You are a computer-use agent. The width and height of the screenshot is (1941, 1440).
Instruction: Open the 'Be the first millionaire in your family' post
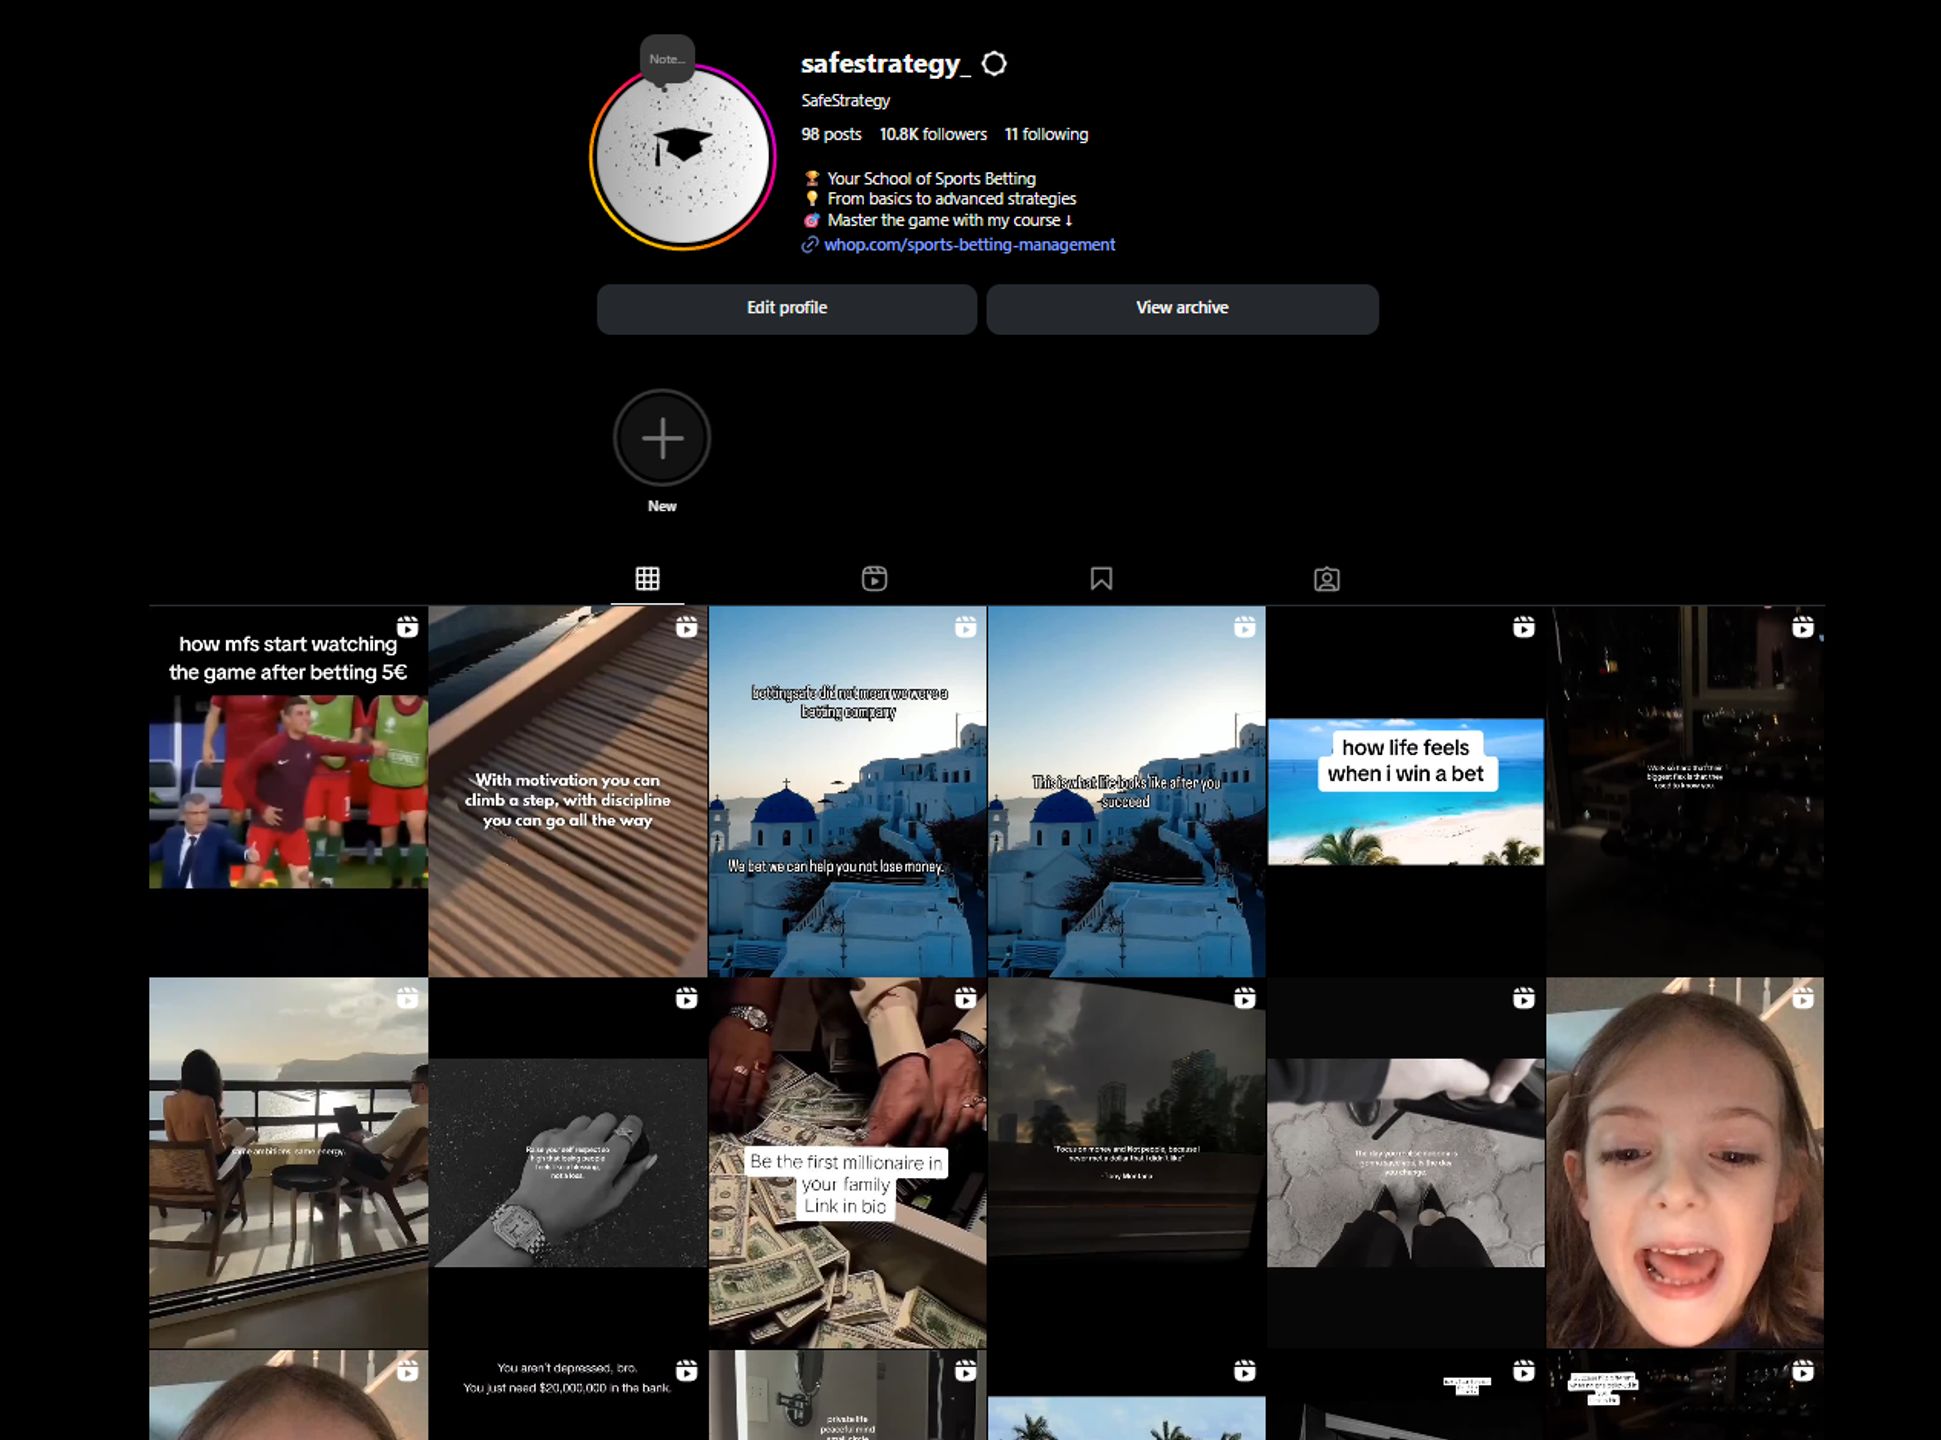coord(847,1163)
